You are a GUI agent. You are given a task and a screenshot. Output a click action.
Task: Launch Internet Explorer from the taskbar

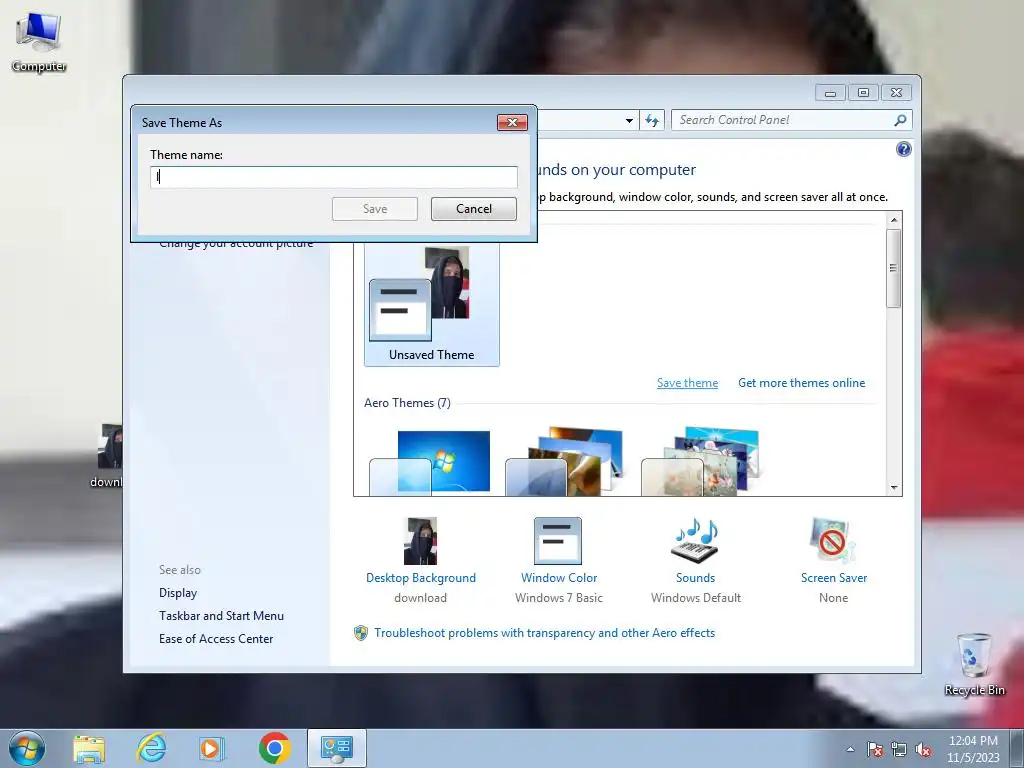(x=151, y=748)
